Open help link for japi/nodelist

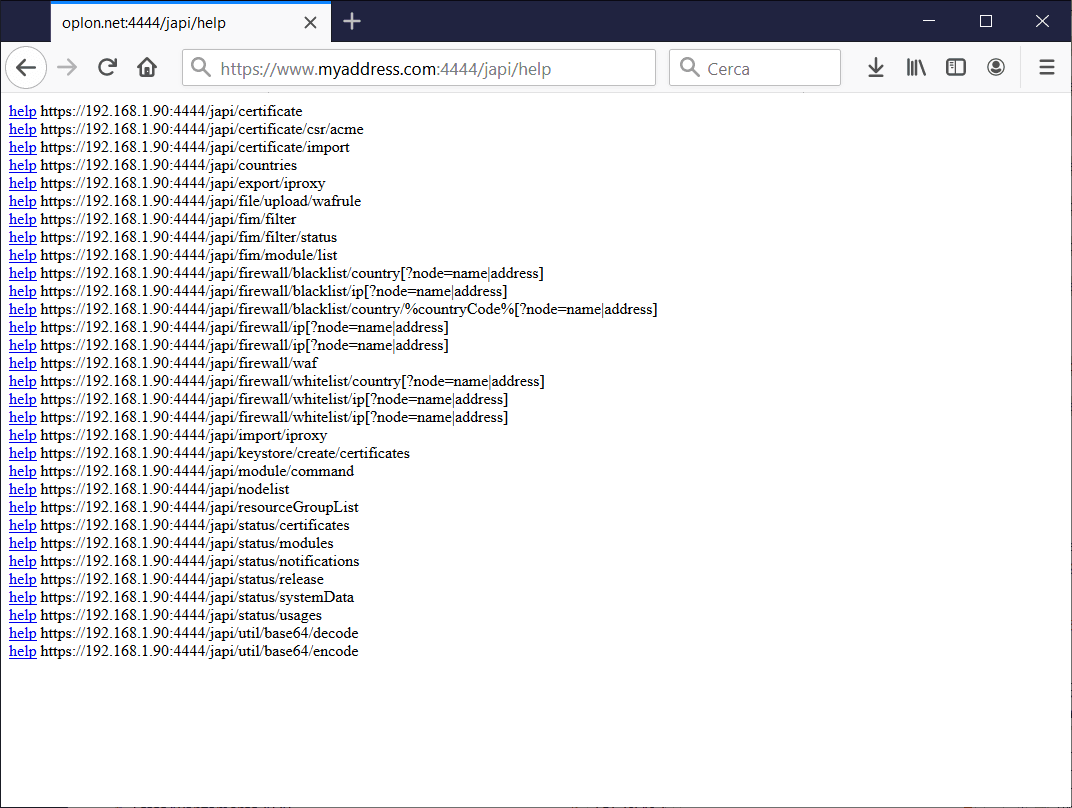point(23,489)
